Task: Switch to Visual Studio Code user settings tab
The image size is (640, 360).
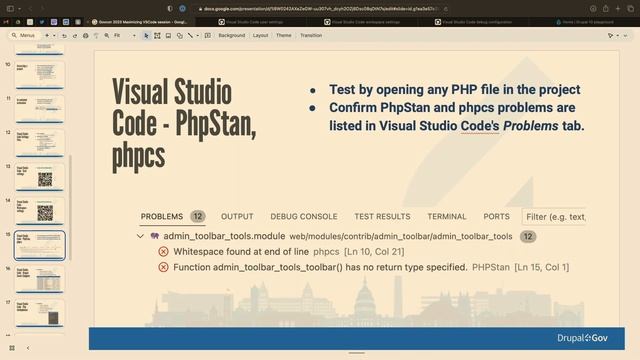Action: coord(250,22)
